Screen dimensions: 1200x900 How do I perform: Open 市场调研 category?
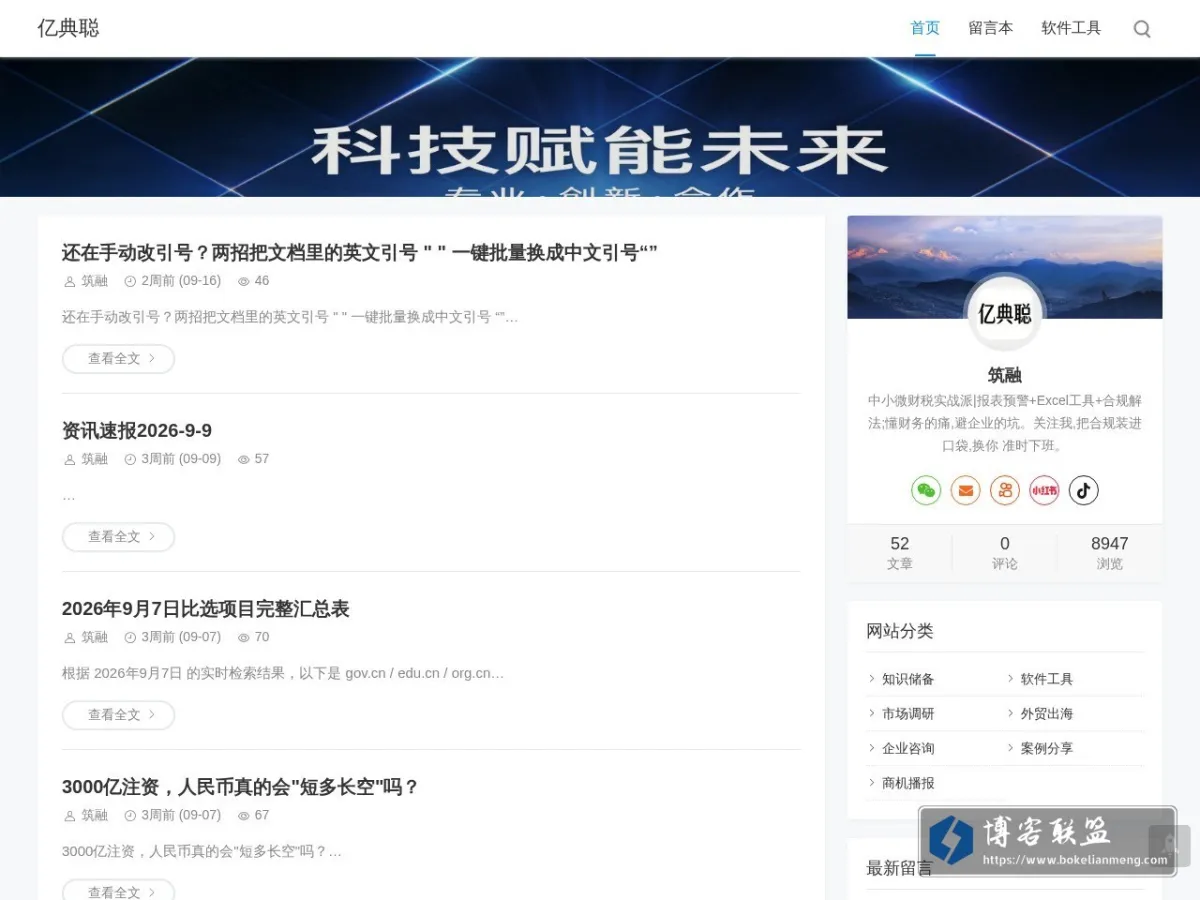point(908,714)
